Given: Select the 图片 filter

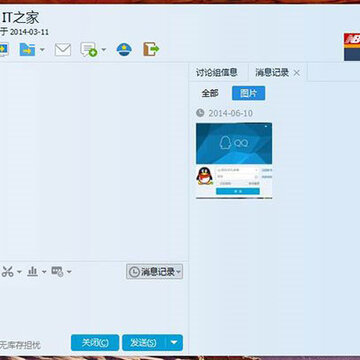Looking at the screenshot, I should [x=249, y=93].
